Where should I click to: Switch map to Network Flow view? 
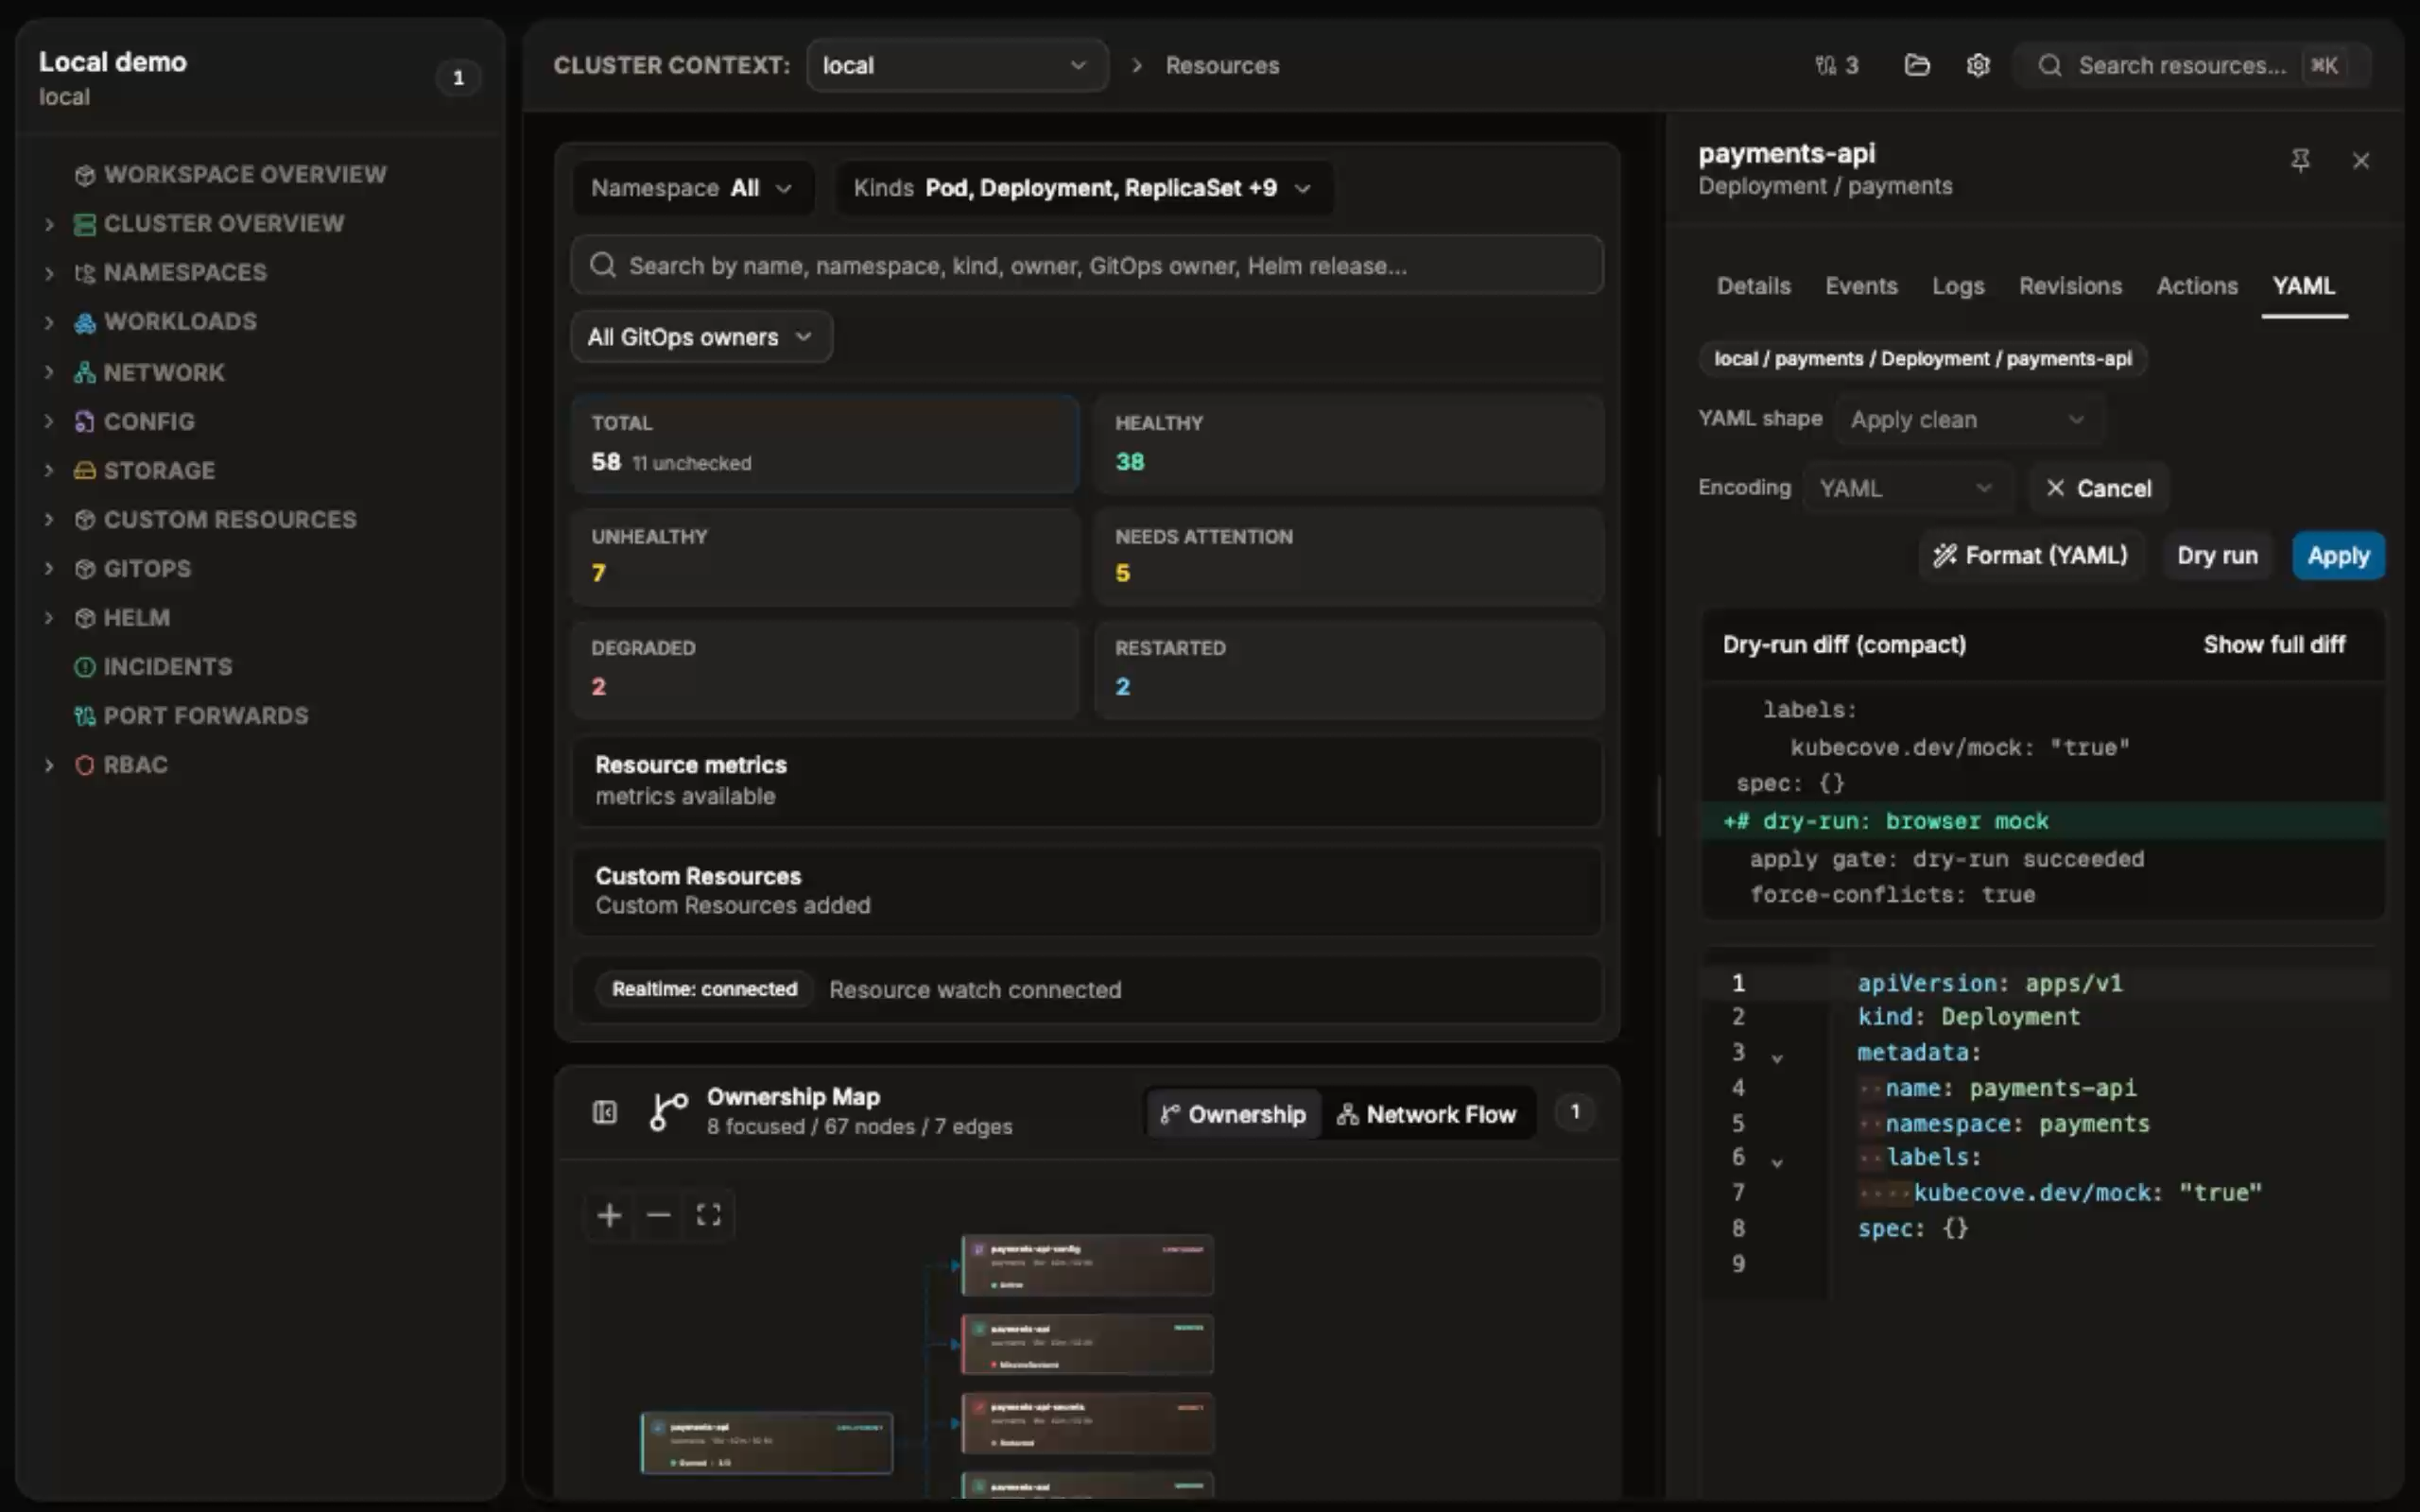1427,1114
